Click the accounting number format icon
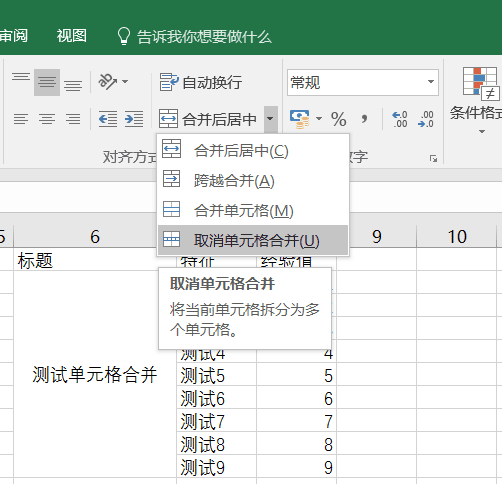The width and height of the screenshot is (502, 484). 300,119
